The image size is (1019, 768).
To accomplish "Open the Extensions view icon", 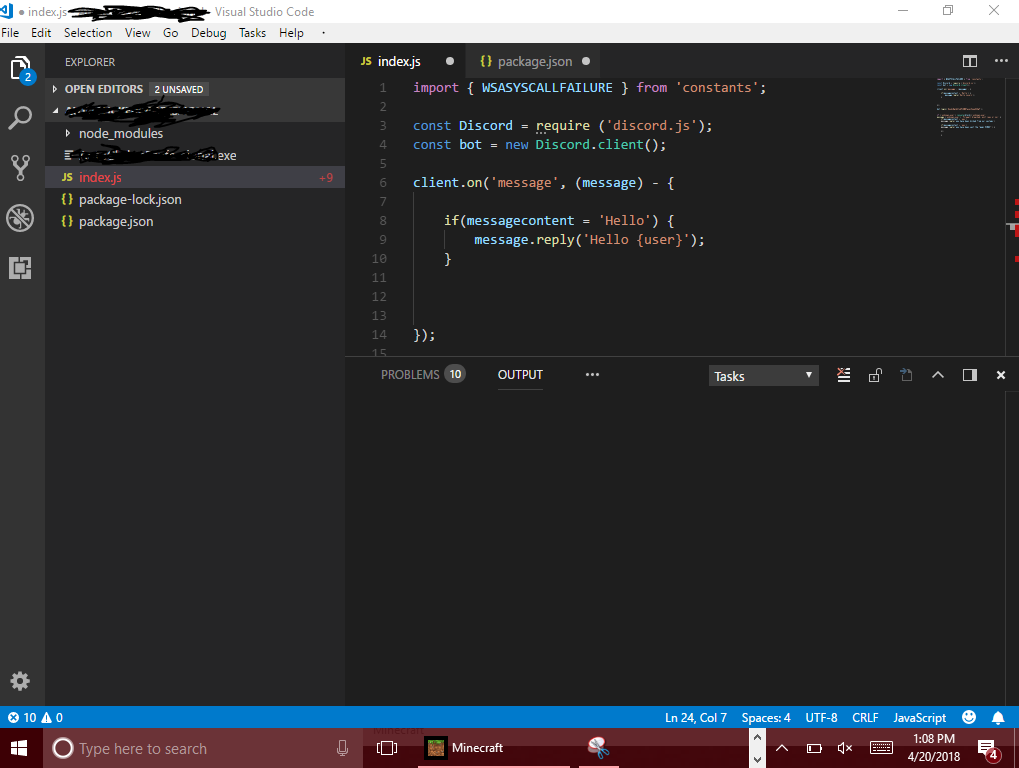I will point(20,268).
